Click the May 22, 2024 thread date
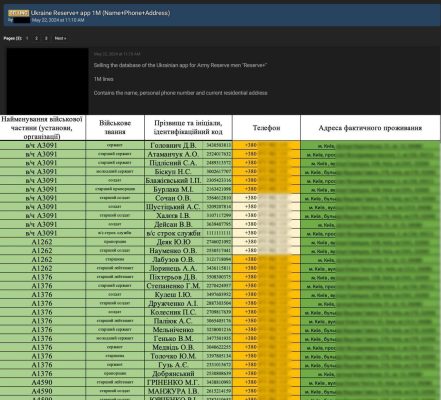Image resolution: width=441 pixels, height=400 pixels. pos(58,20)
